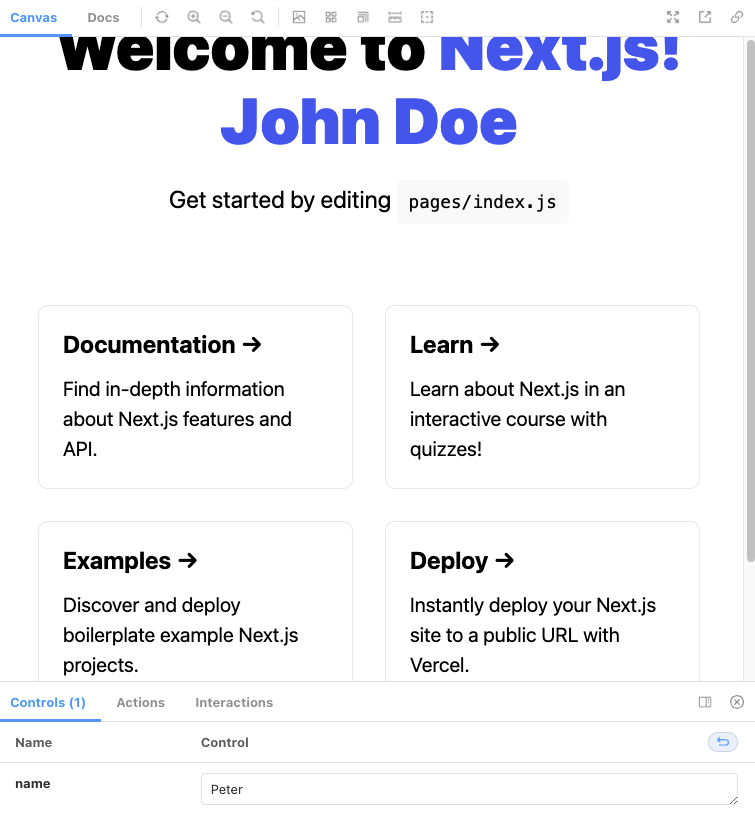Hide the addons panel
The height and width of the screenshot is (814, 755).
tap(737, 702)
